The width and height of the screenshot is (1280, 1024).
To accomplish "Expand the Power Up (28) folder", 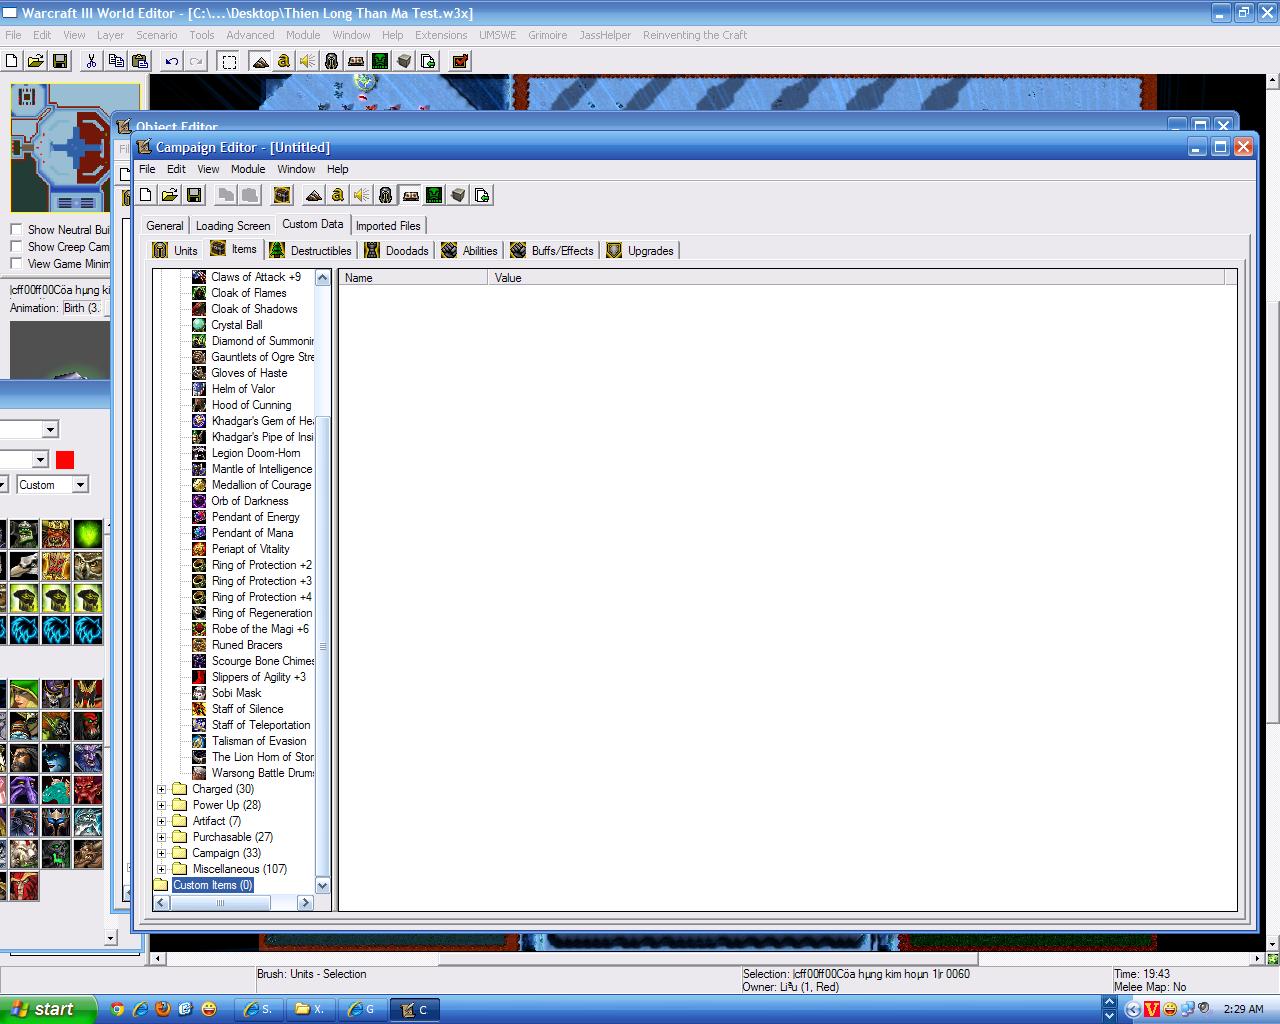I will click(x=162, y=805).
